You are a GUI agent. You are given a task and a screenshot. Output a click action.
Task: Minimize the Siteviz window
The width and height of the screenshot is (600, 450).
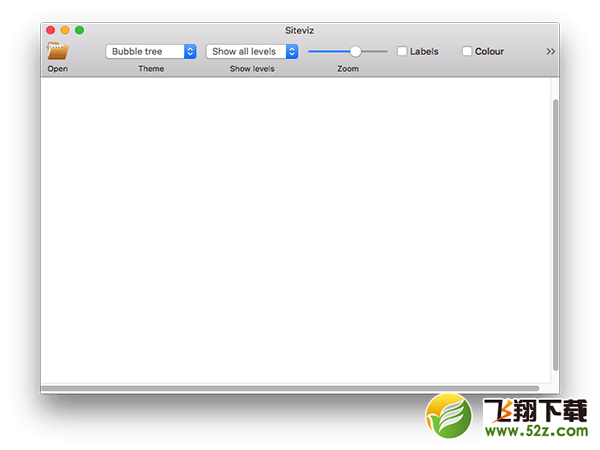point(65,30)
